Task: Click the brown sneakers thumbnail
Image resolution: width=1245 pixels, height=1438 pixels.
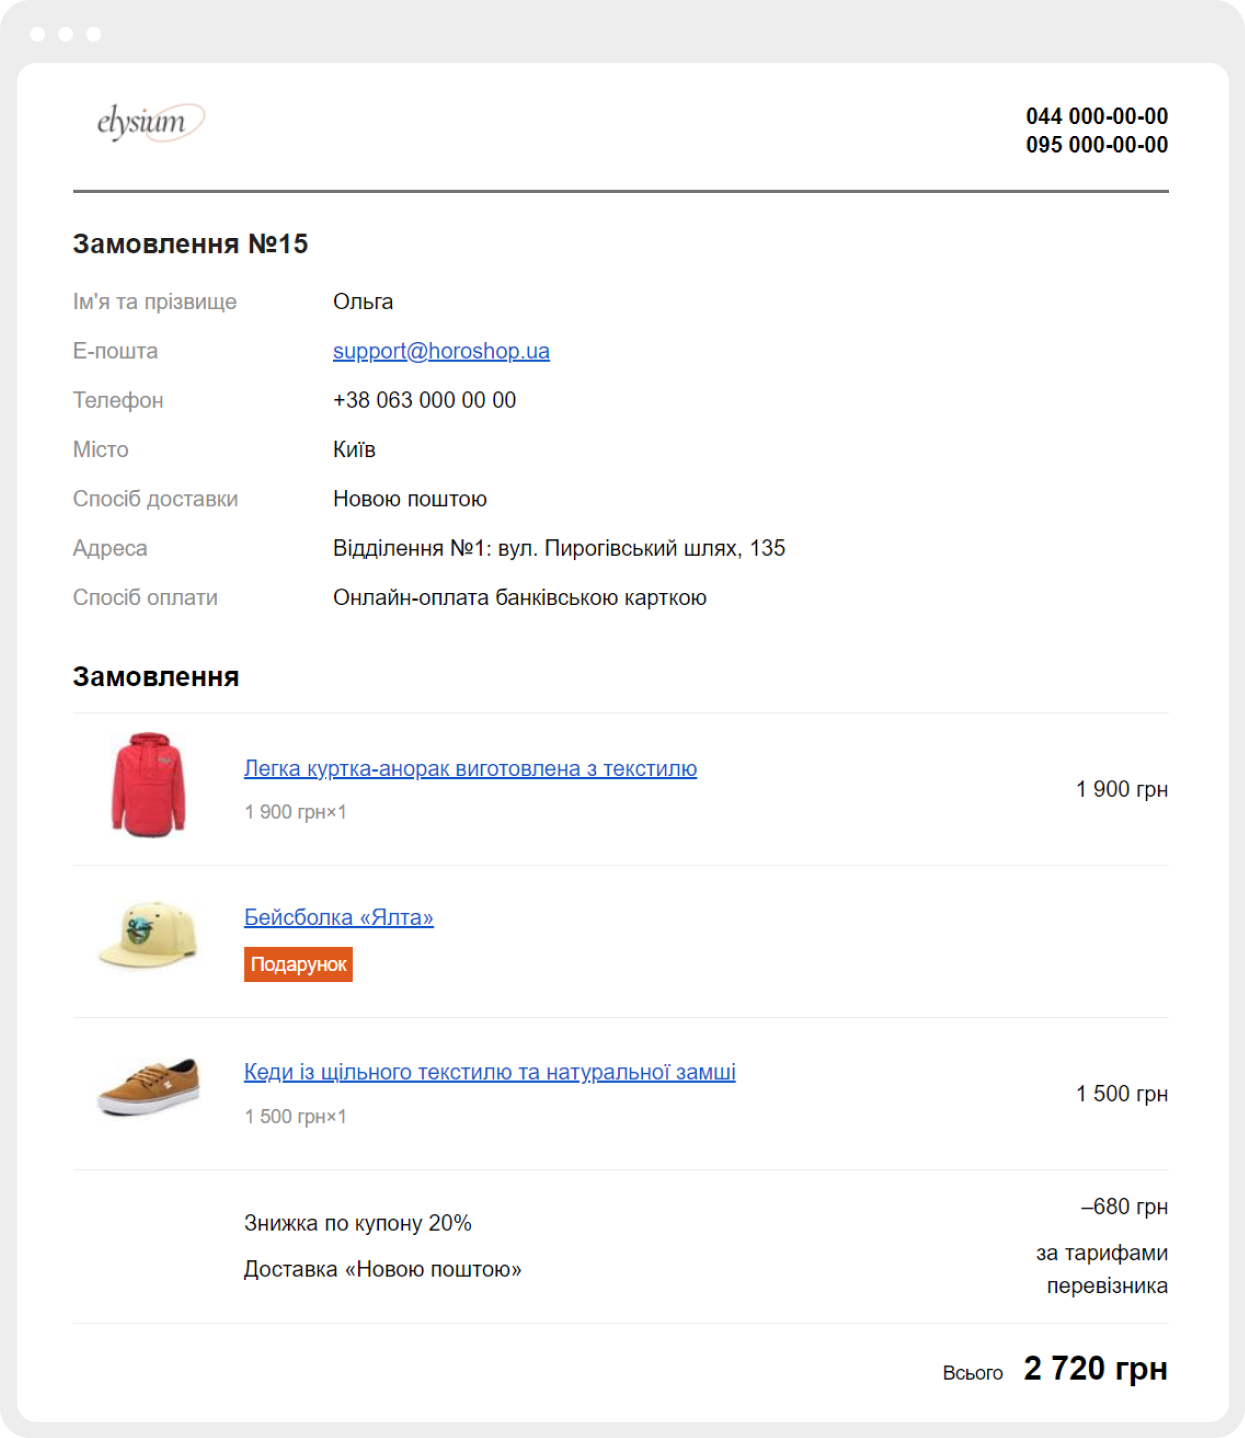Action: tap(148, 1087)
